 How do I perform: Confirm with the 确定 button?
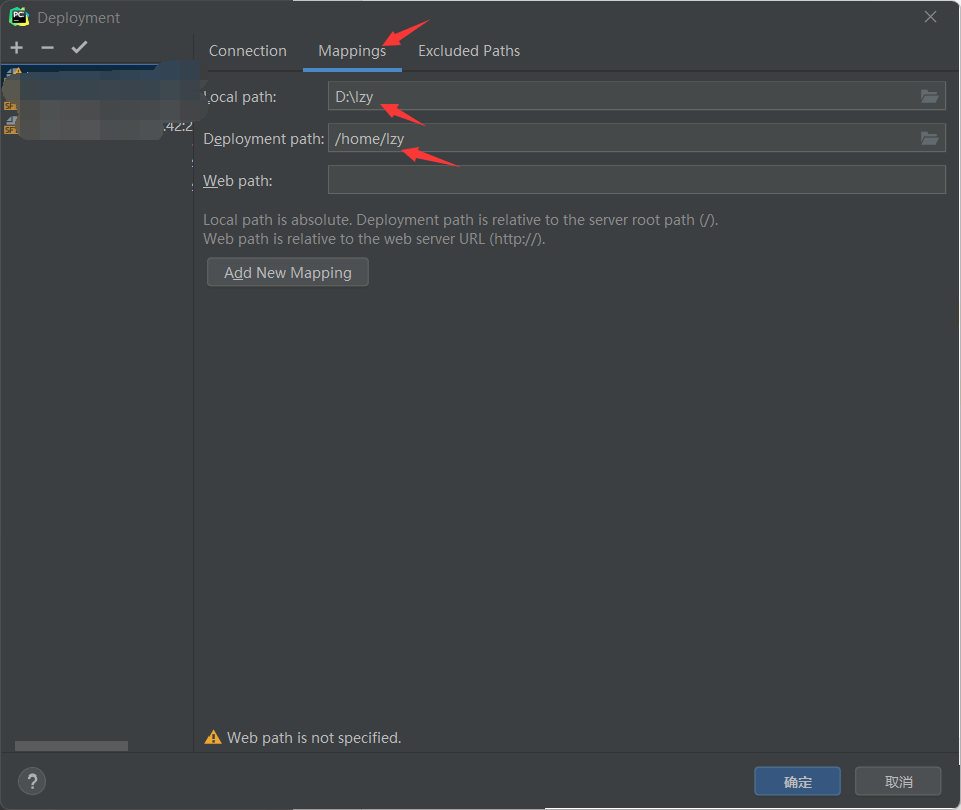798,781
